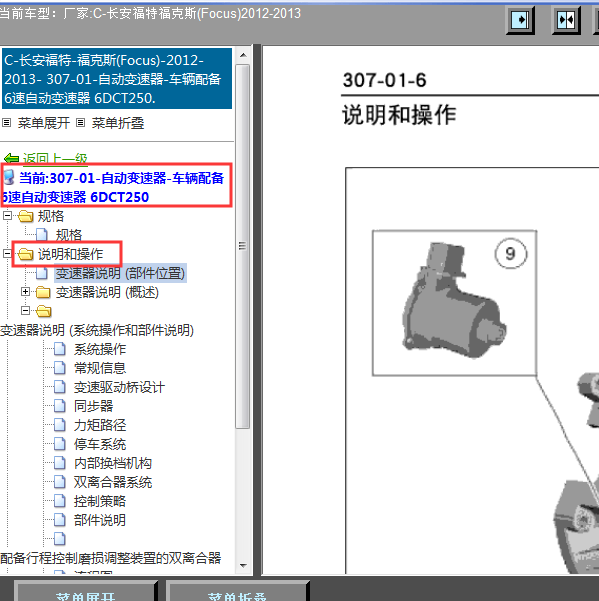Click the tree scrollbar up arrow
The width and height of the screenshot is (599, 601).
tap(243, 56)
